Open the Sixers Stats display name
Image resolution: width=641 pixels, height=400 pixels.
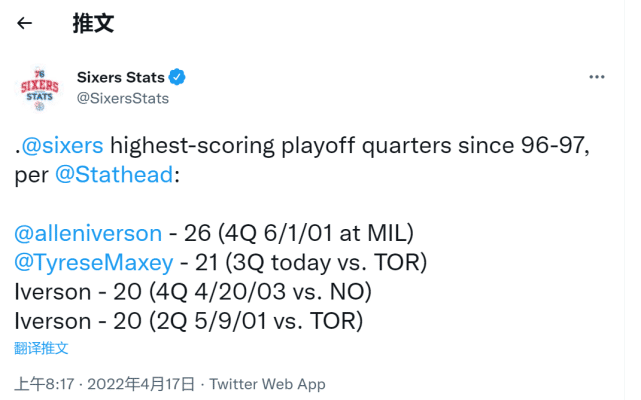coord(120,77)
